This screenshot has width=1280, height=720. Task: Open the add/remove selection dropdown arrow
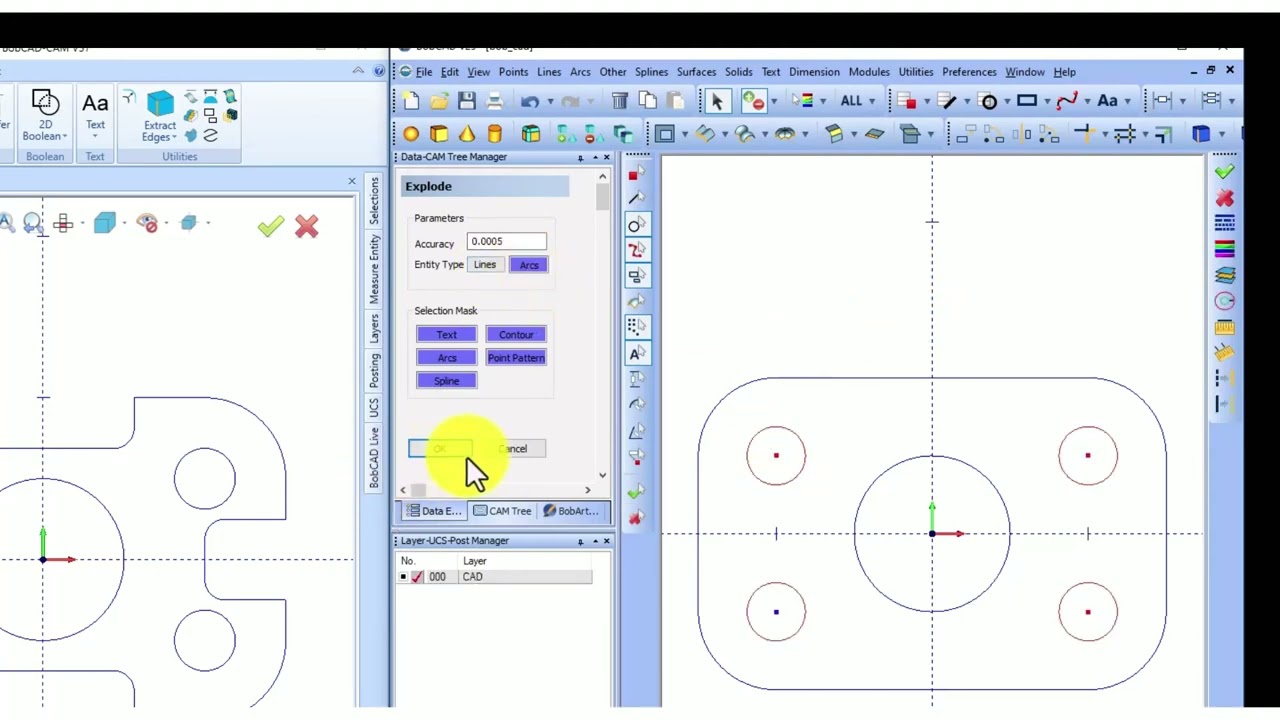(774, 101)
